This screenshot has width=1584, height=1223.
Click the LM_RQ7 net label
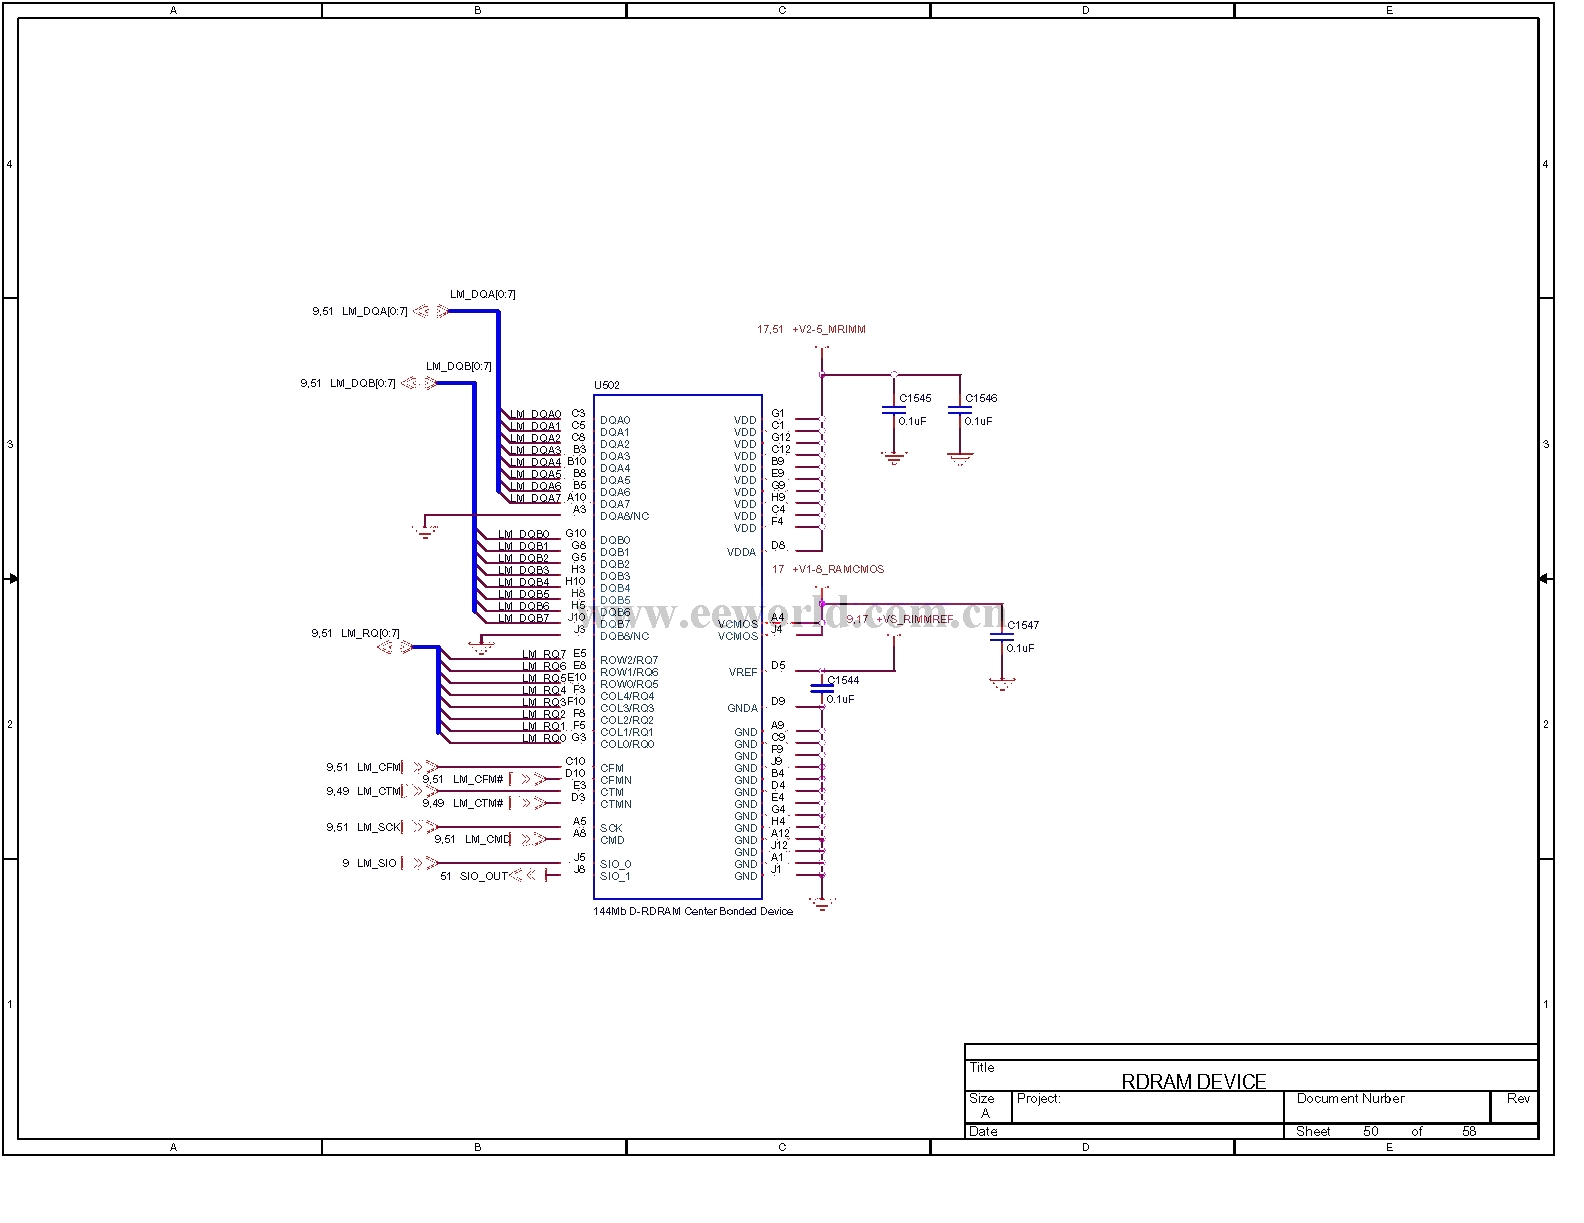click(544, 654)
